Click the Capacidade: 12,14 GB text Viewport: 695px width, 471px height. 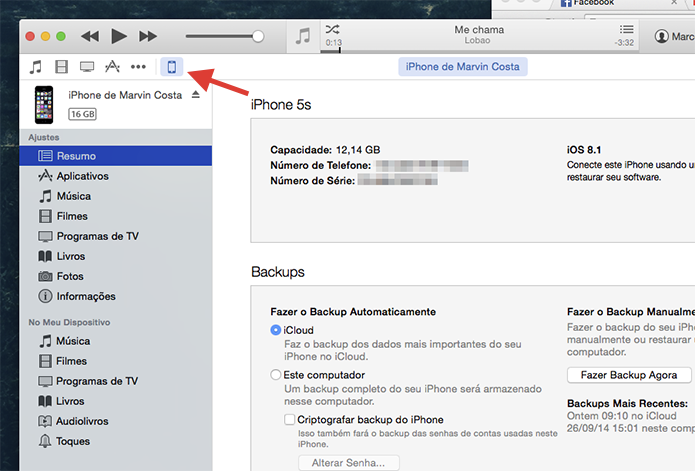point(325,150)
